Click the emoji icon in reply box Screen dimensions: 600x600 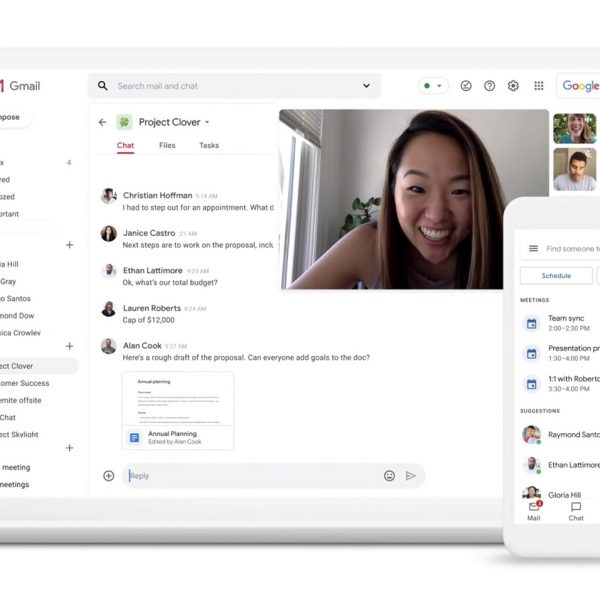(x=389, y=476)
